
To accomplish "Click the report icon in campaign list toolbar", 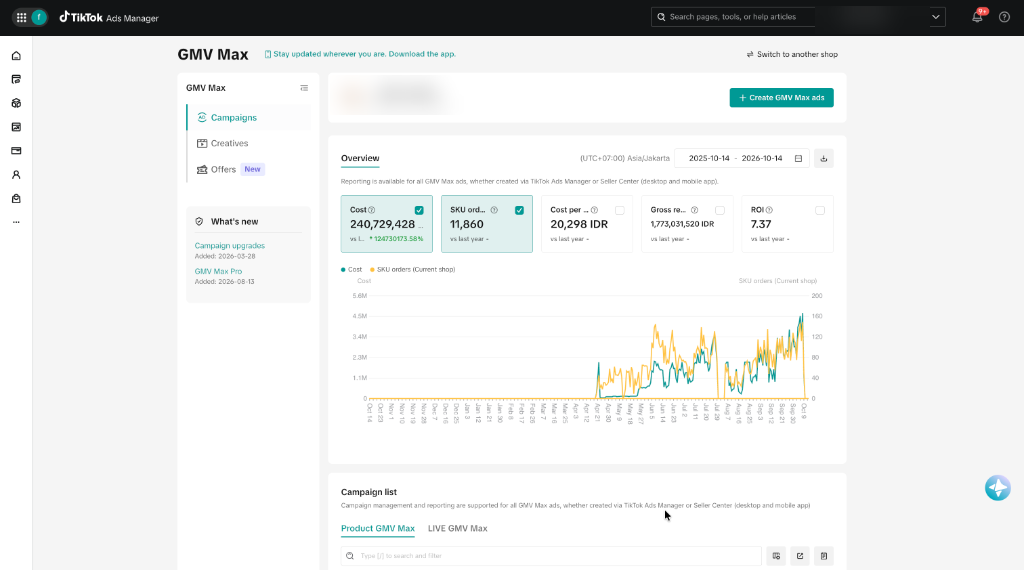I will (824, 556).
